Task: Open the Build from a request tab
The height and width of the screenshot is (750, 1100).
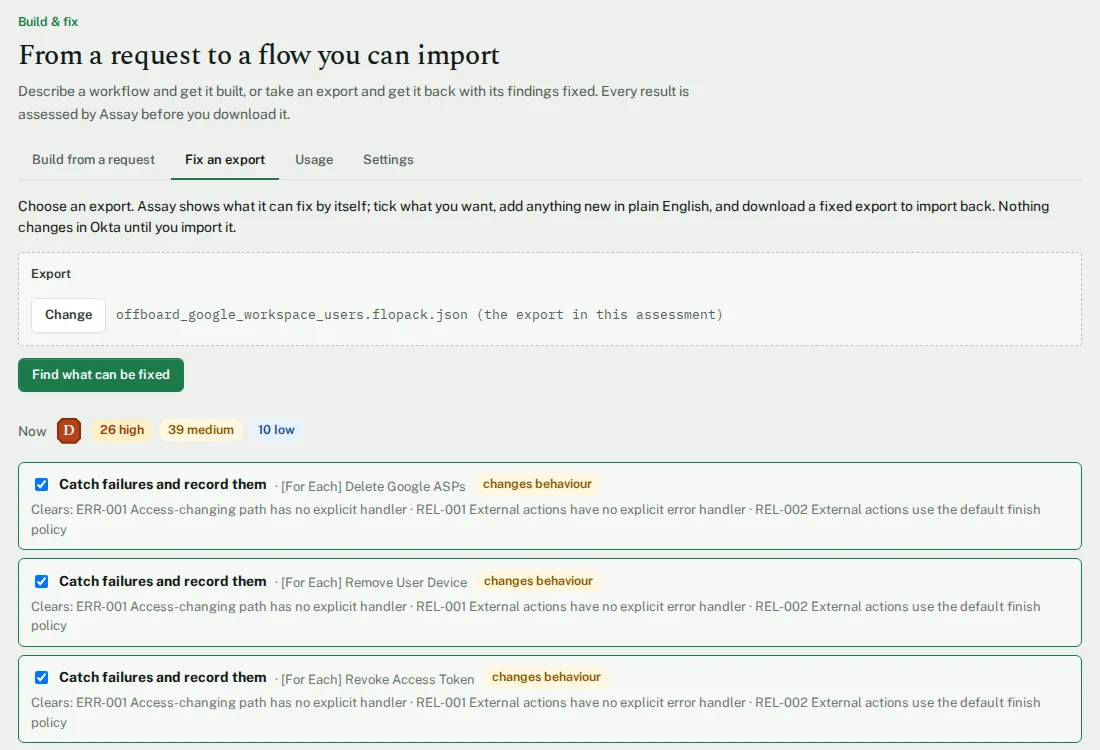Action: pos(93,159)
